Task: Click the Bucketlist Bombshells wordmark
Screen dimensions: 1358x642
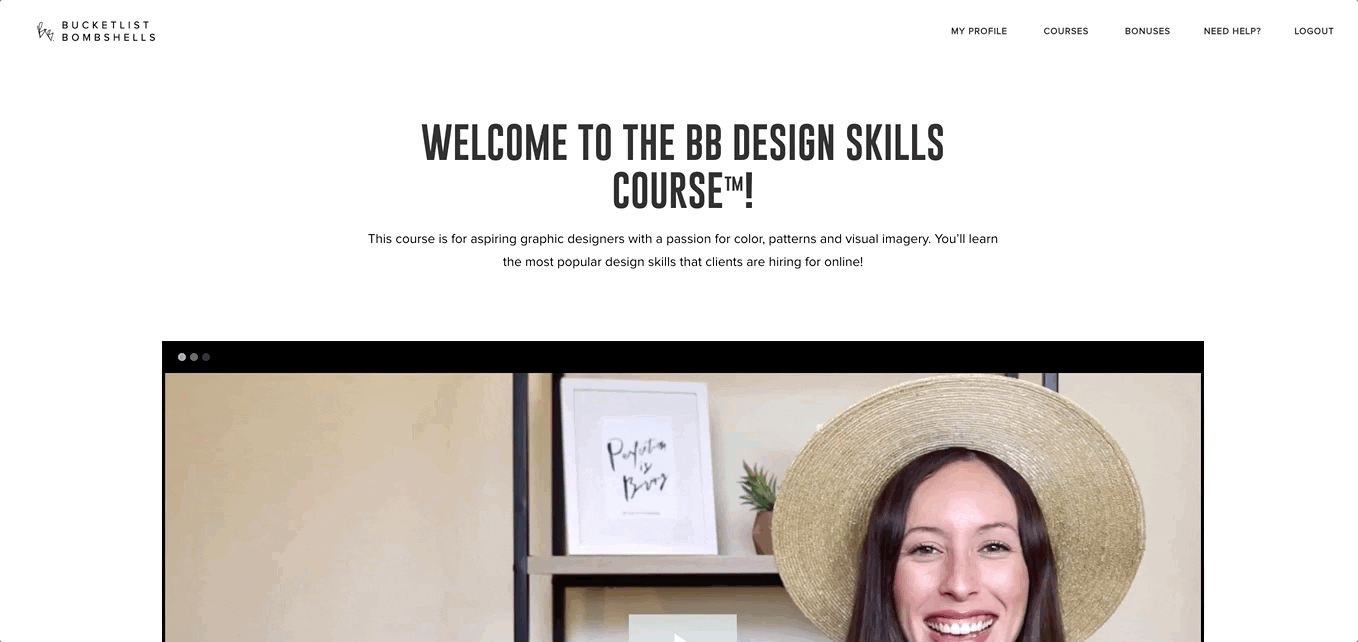Action: [108, 31]
